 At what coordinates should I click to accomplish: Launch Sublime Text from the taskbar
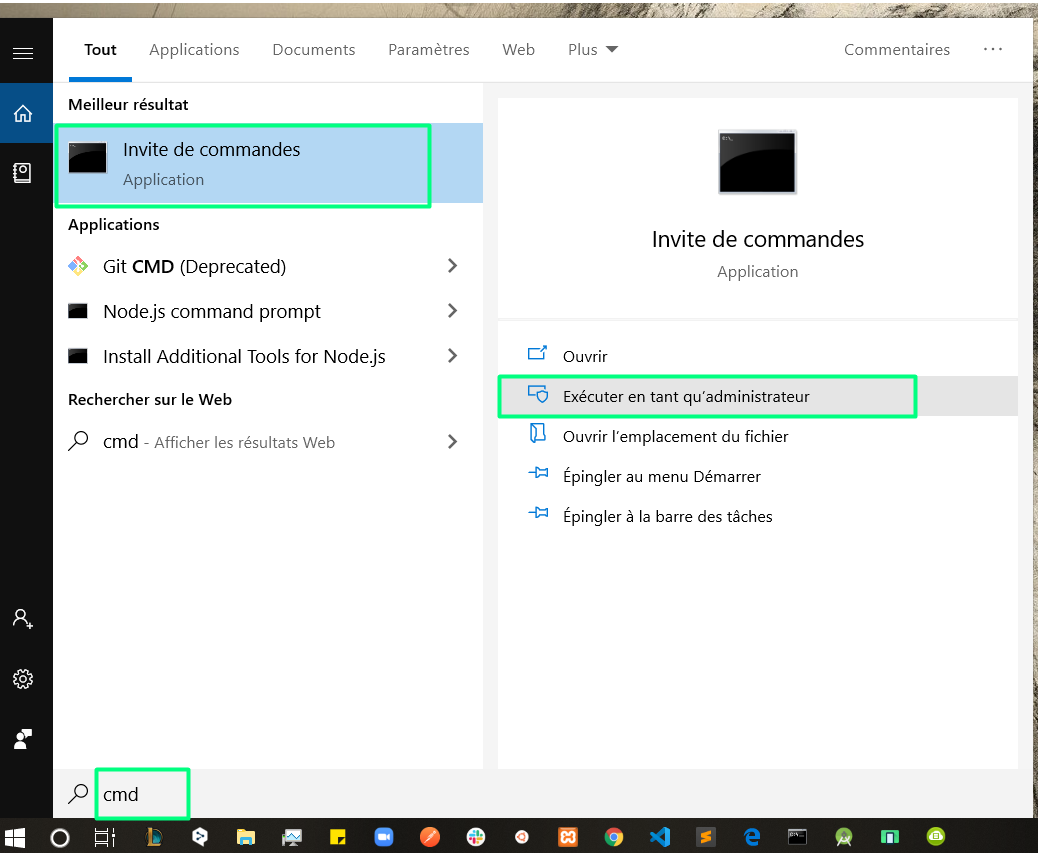tap(705, 837)
